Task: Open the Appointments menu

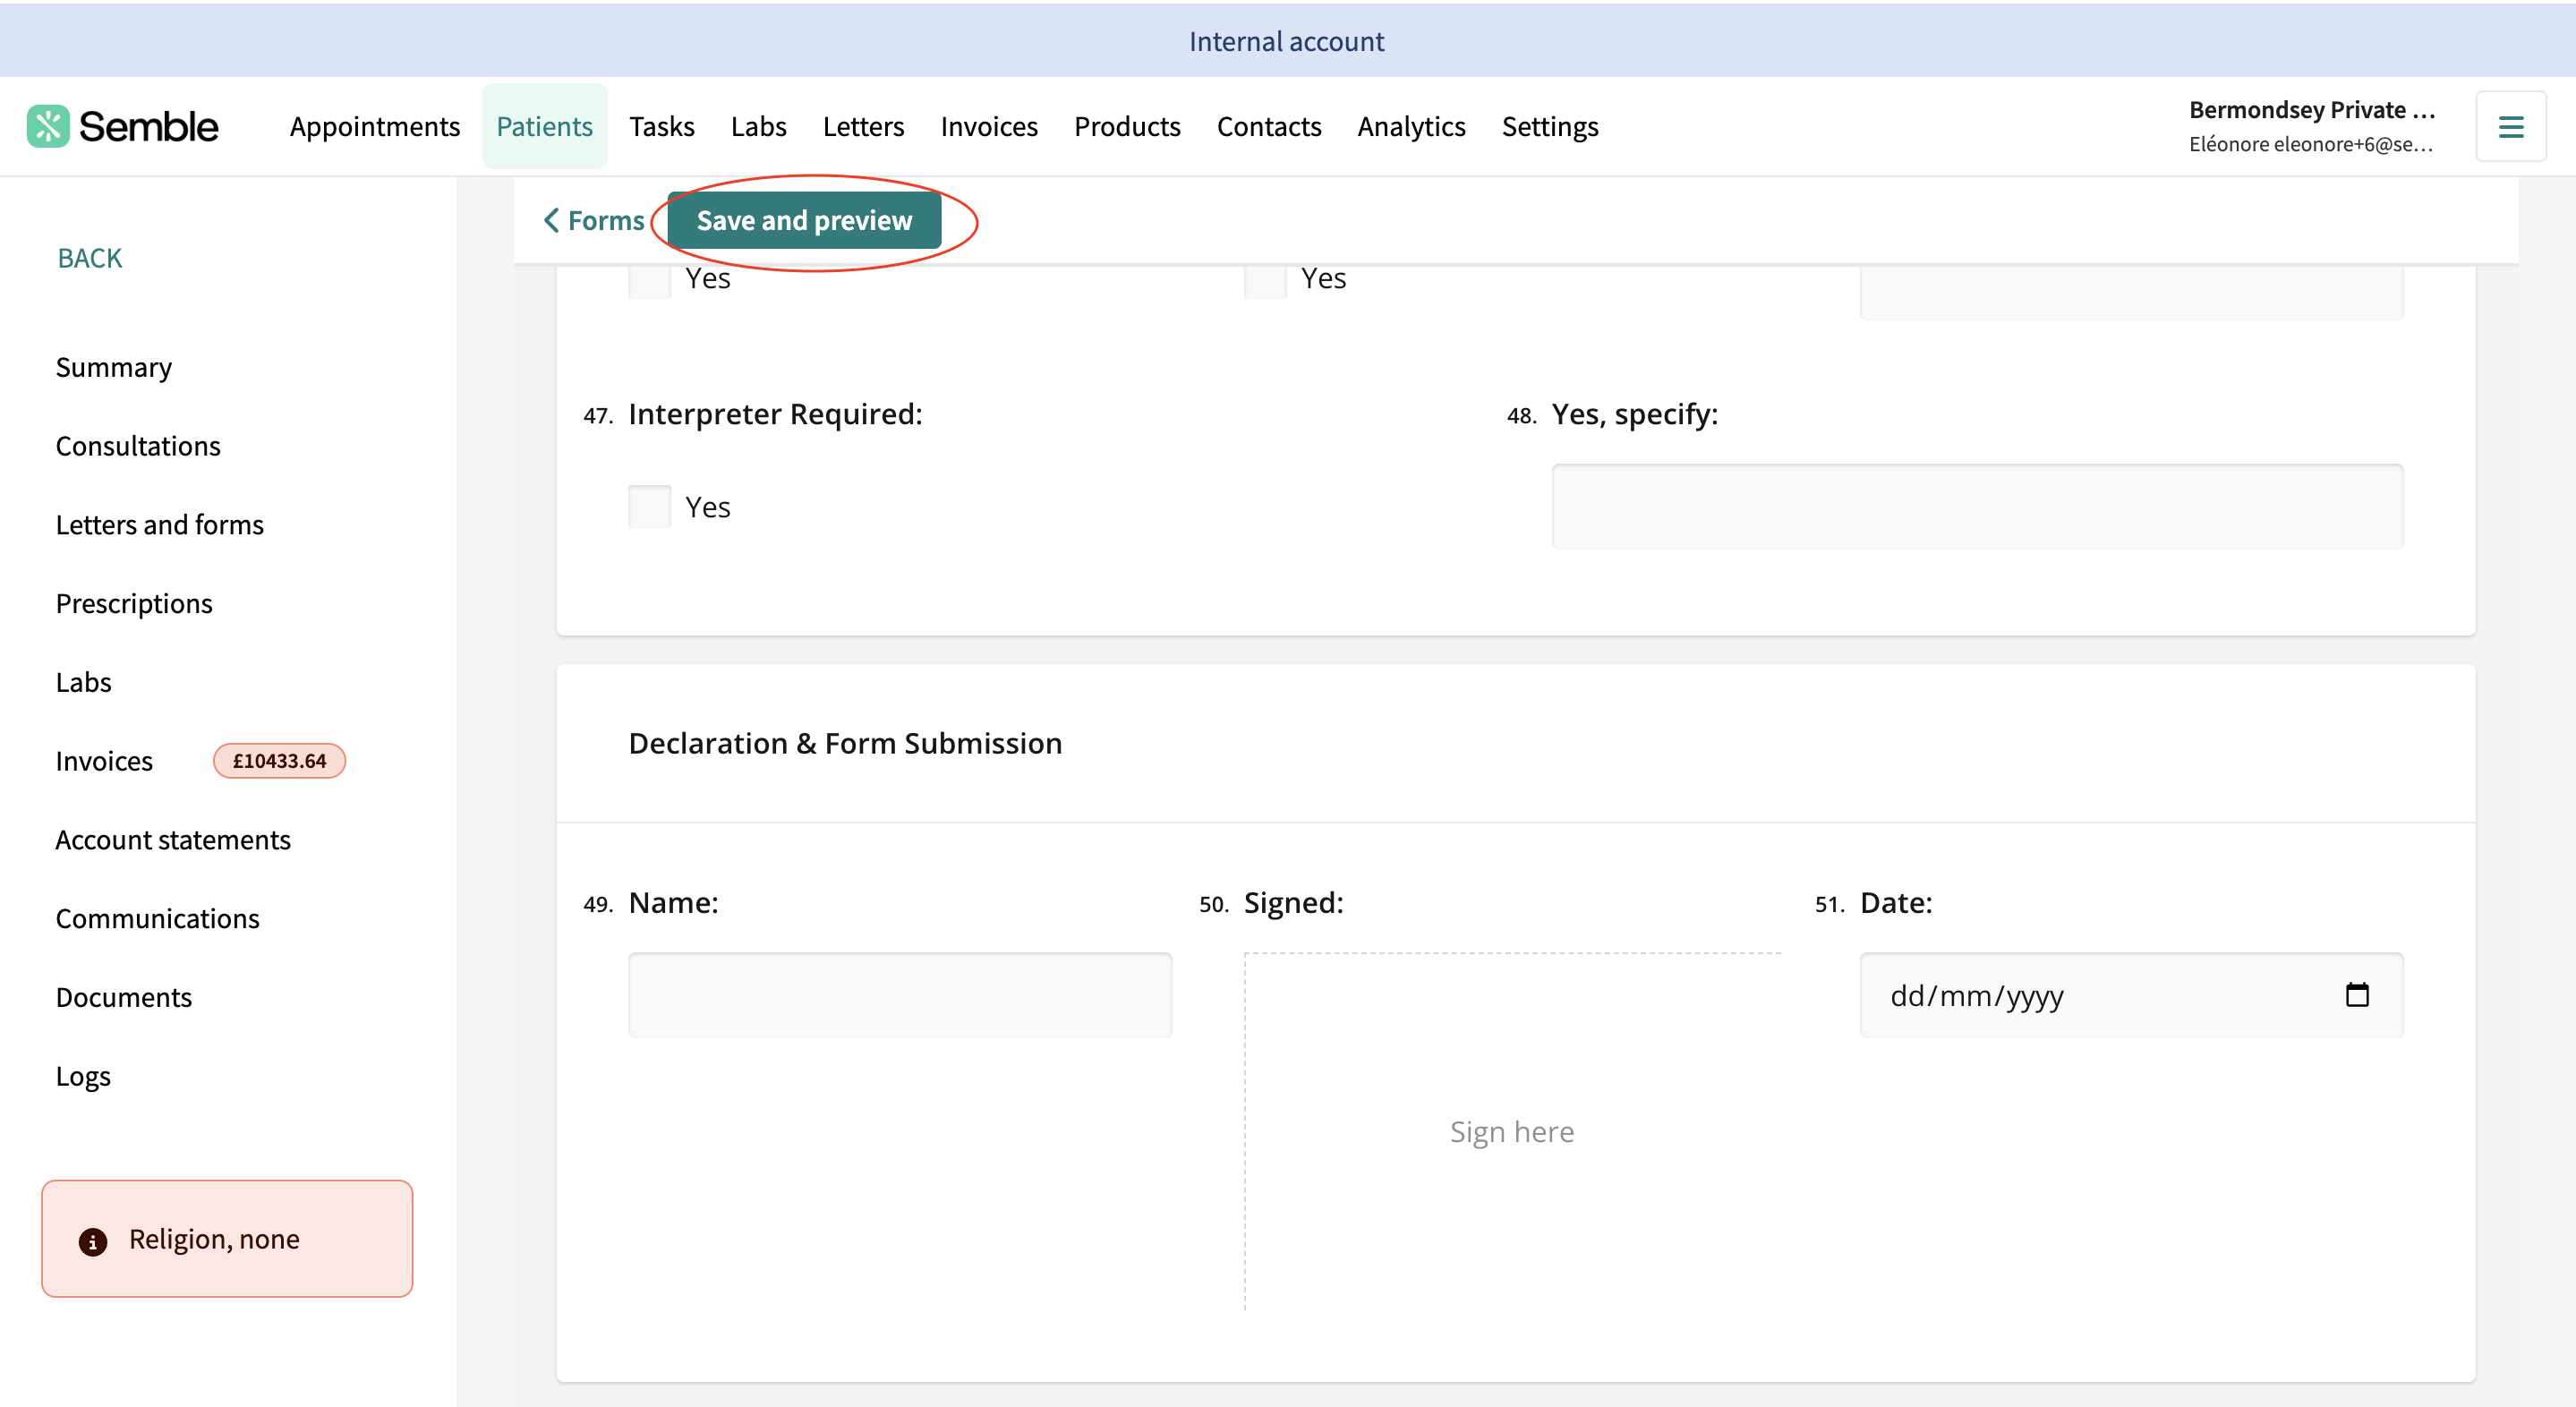Action: 375,126
